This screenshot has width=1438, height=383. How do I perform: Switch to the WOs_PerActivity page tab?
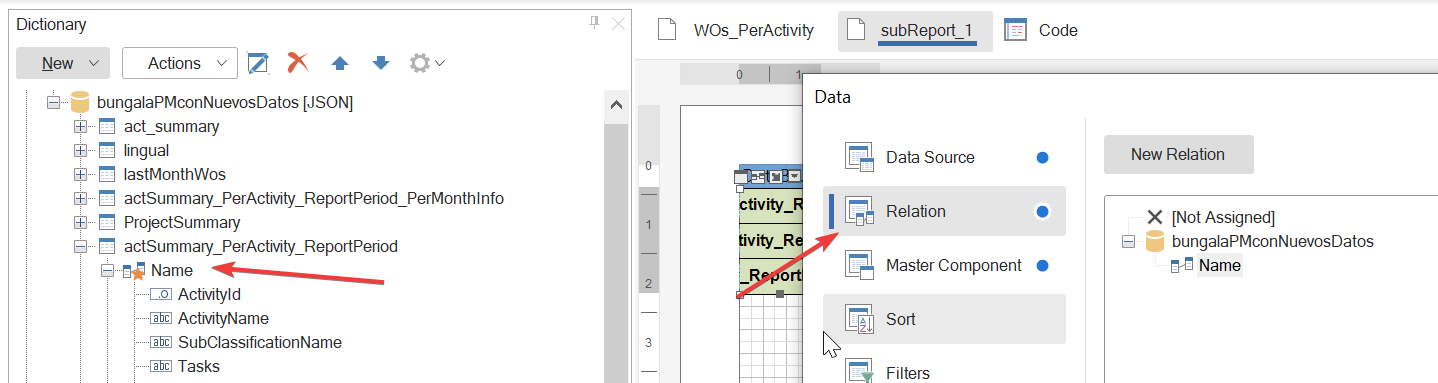[754, 30]
